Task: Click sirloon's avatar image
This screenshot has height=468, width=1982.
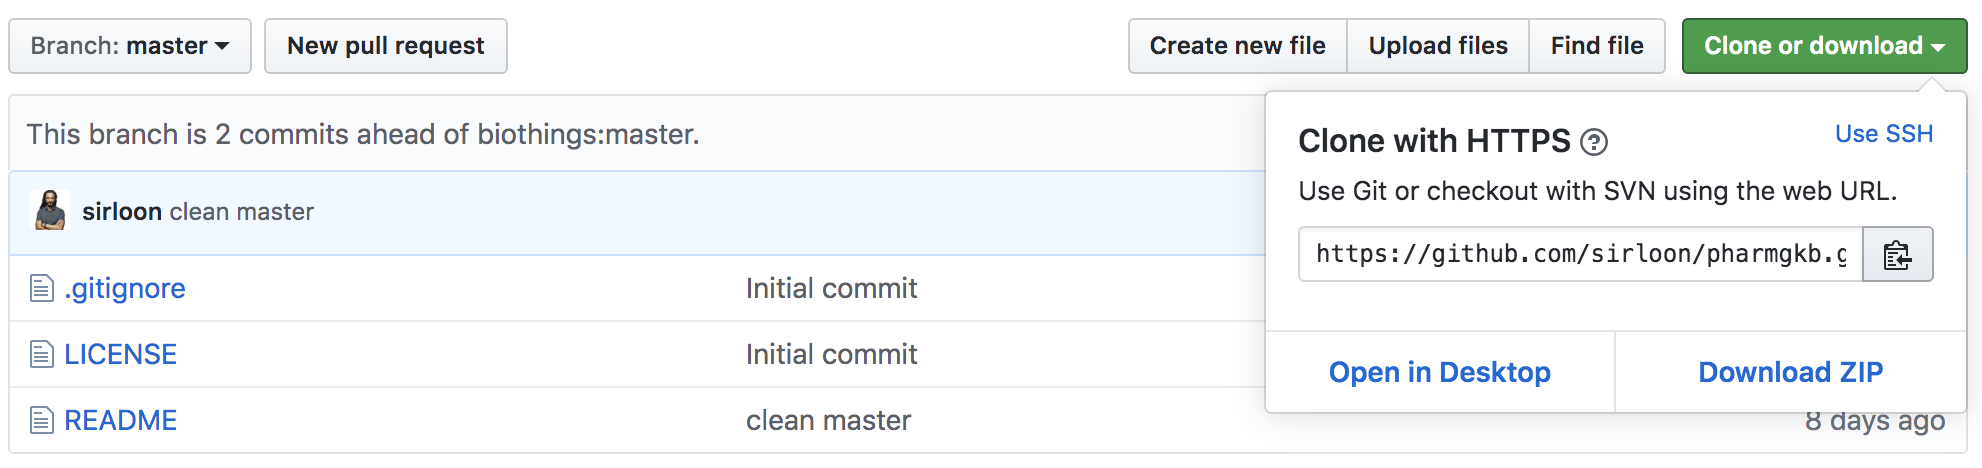Action: click(50, 211)
